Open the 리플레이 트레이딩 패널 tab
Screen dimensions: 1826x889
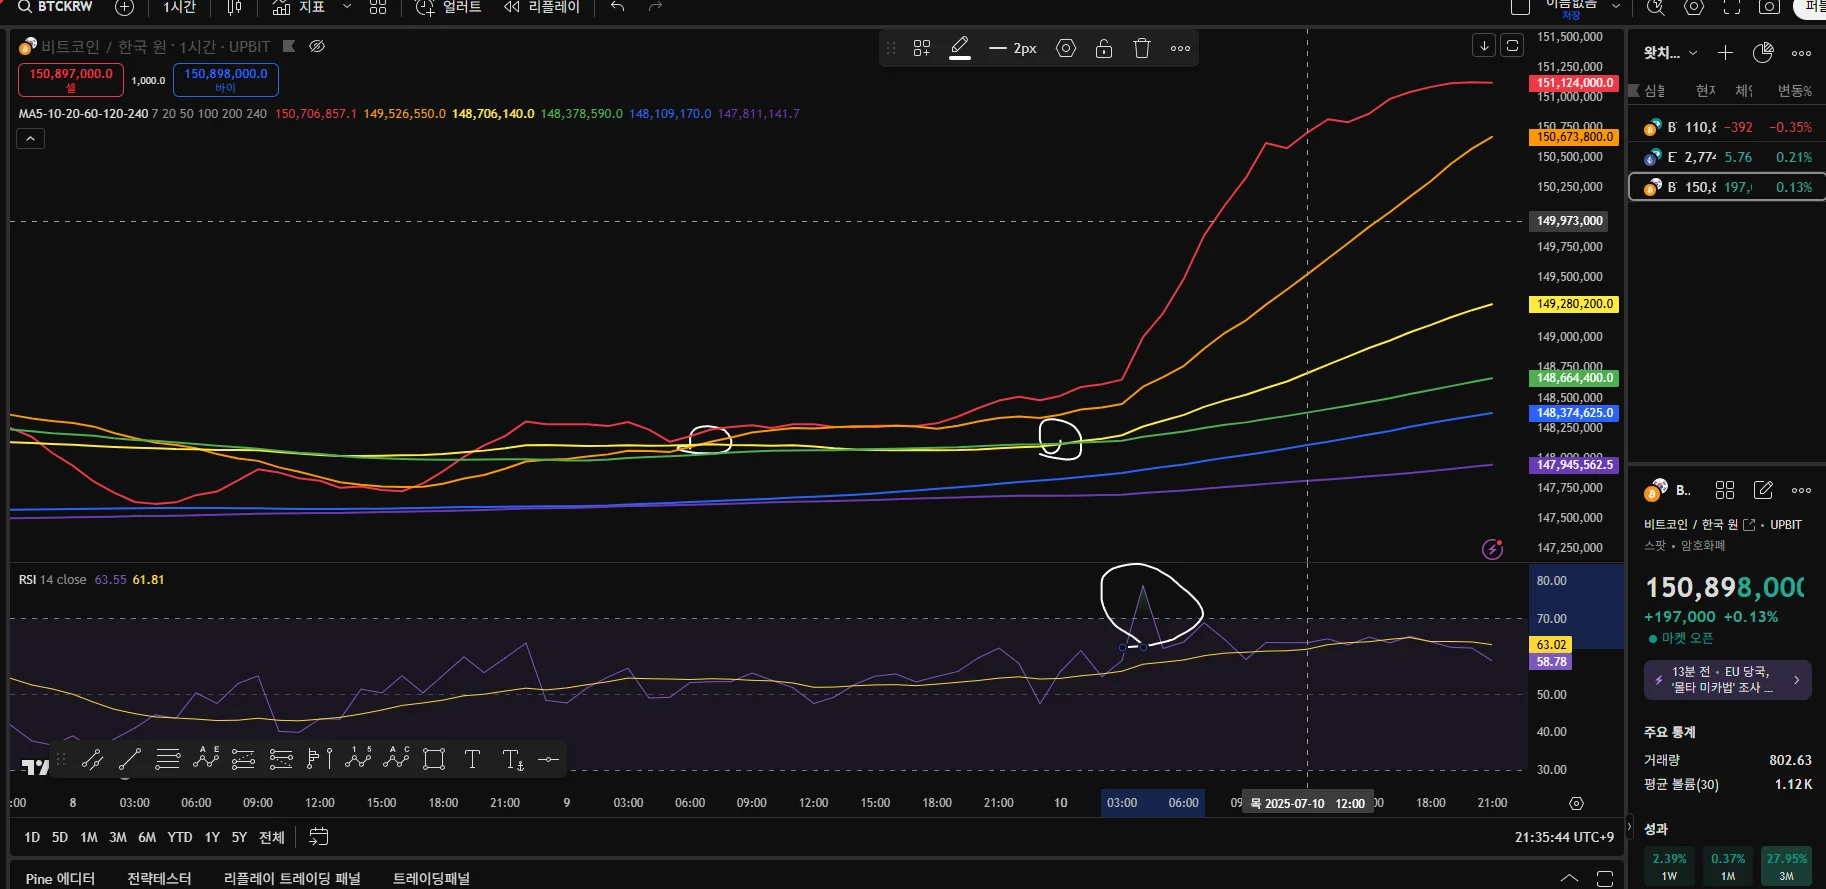[x=292, y=878]
